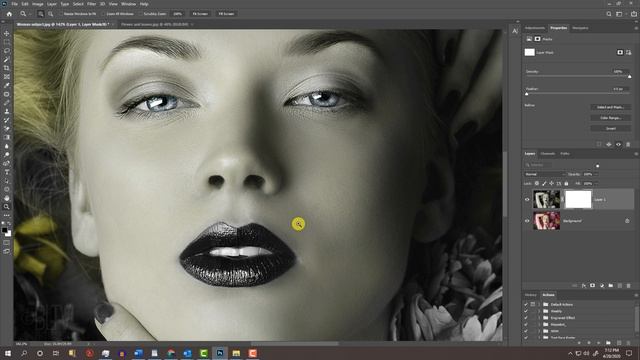Select the Horizontal Type tool
The height and width of the screenshot is (360, 640).
[7, 172]
